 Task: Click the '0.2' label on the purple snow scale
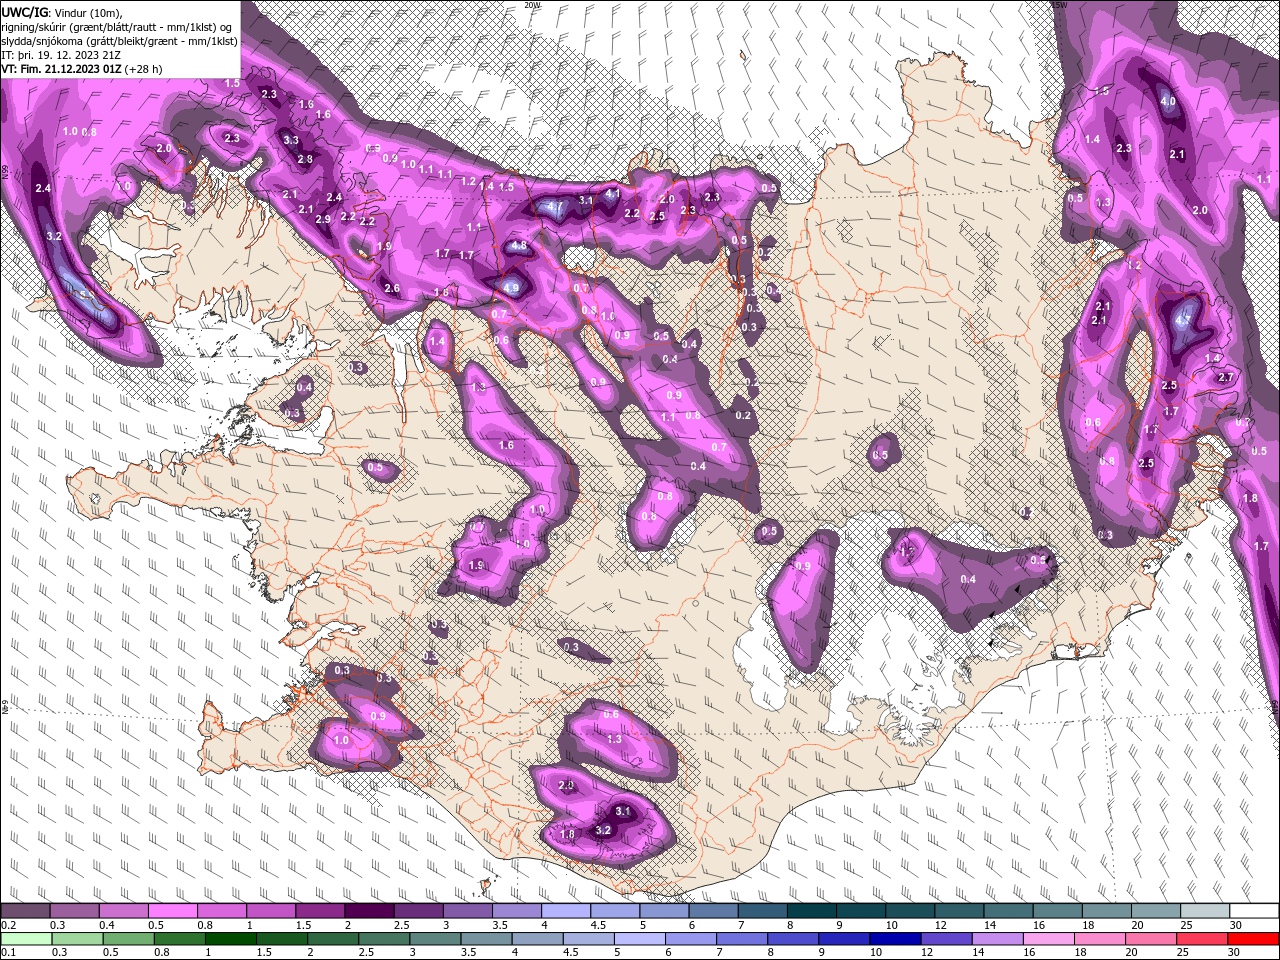pos(9,925)
